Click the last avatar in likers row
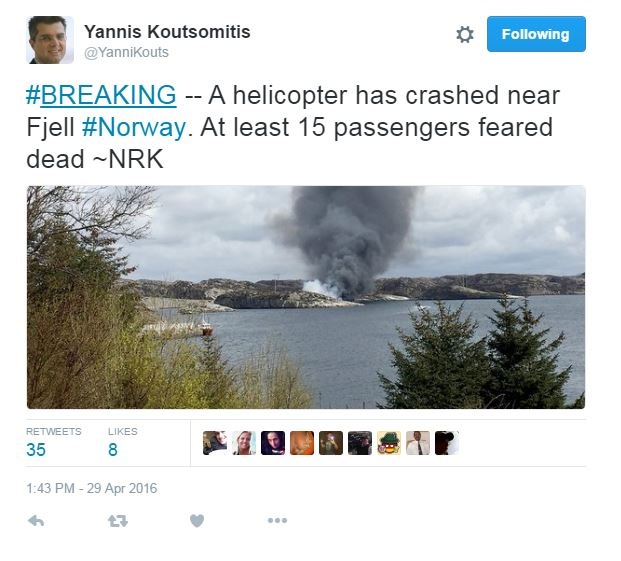Screen dimensions: 621x561 click(x=447, y=443)
